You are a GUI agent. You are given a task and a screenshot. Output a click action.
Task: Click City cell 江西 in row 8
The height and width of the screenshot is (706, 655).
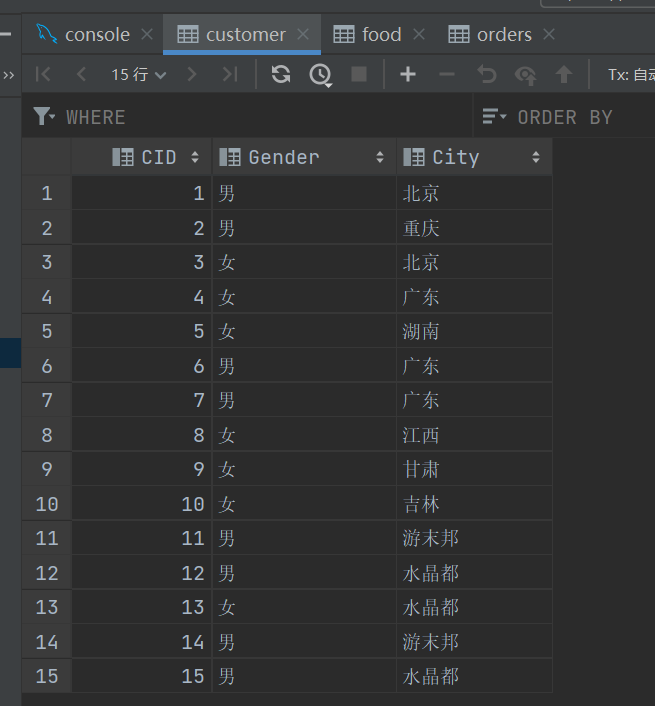[474, 435]
